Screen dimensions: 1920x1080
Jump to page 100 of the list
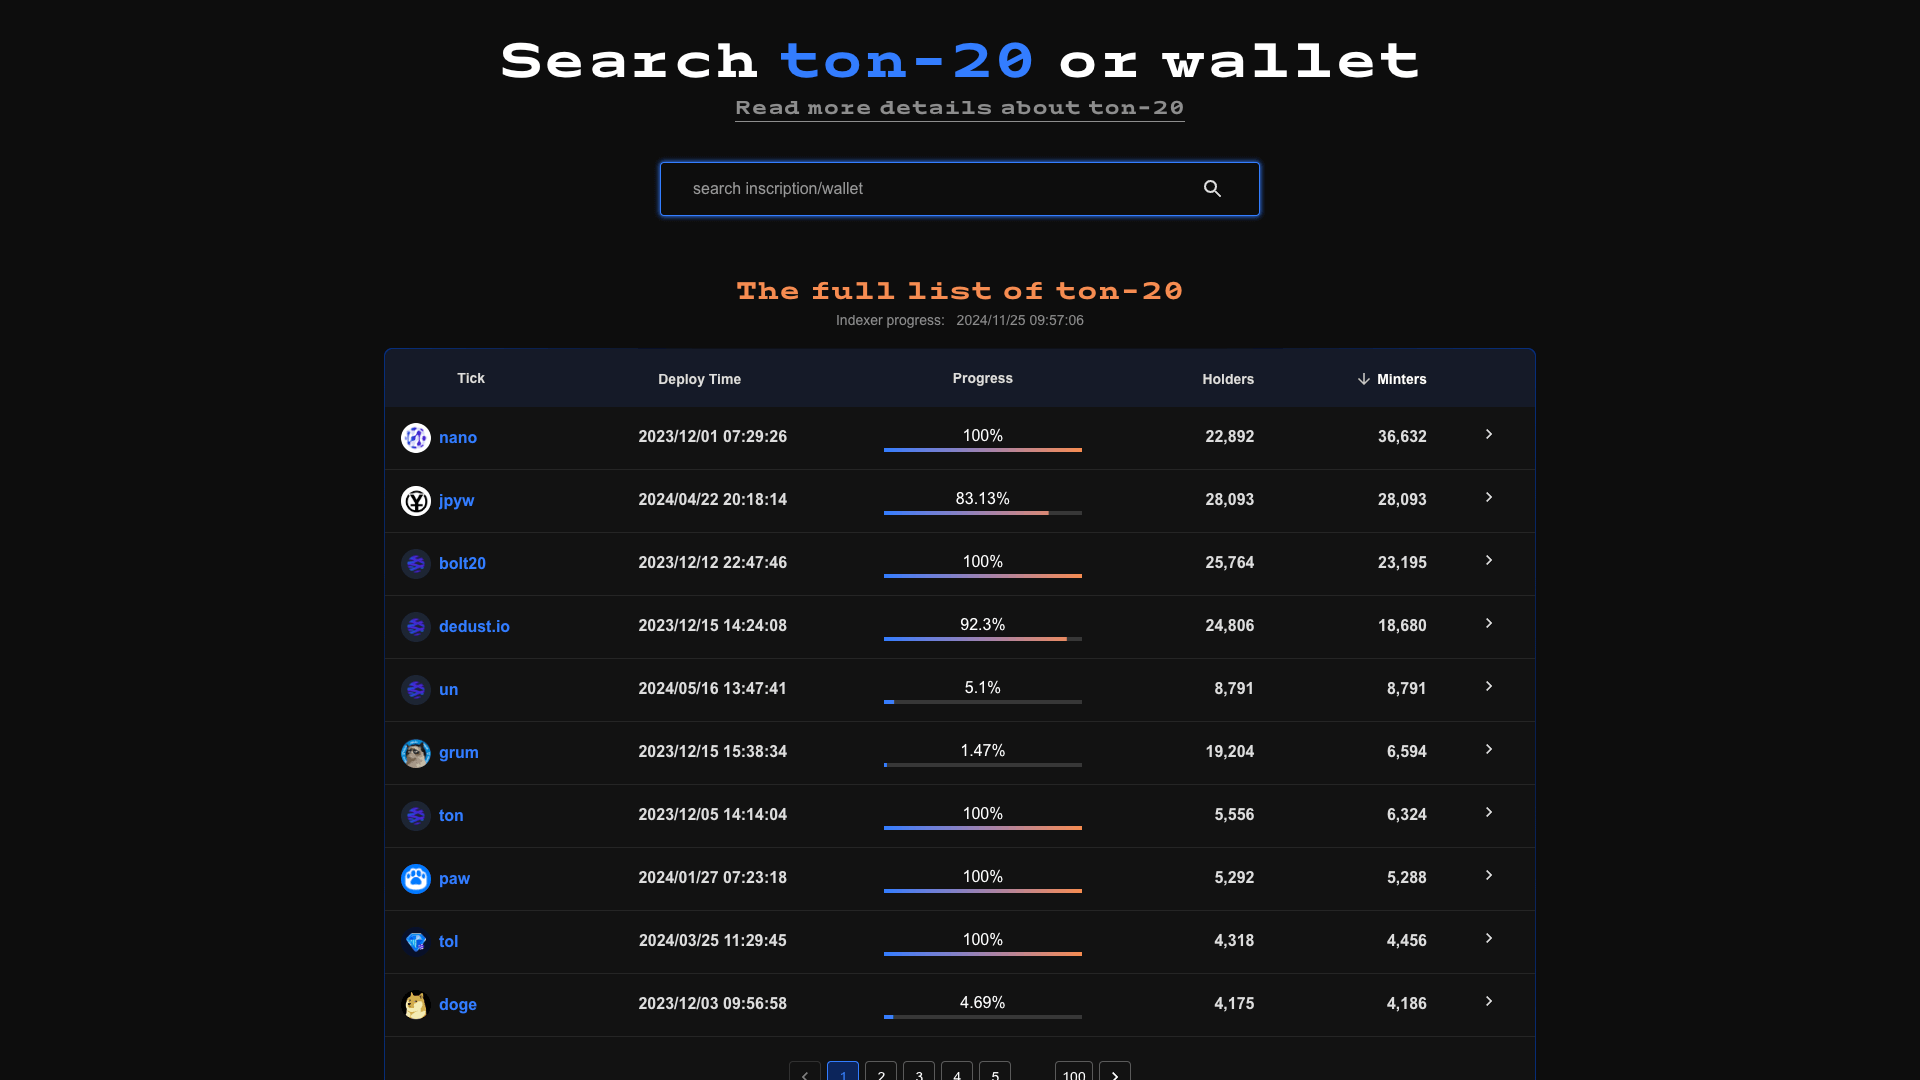[x=1074, y=1072]
